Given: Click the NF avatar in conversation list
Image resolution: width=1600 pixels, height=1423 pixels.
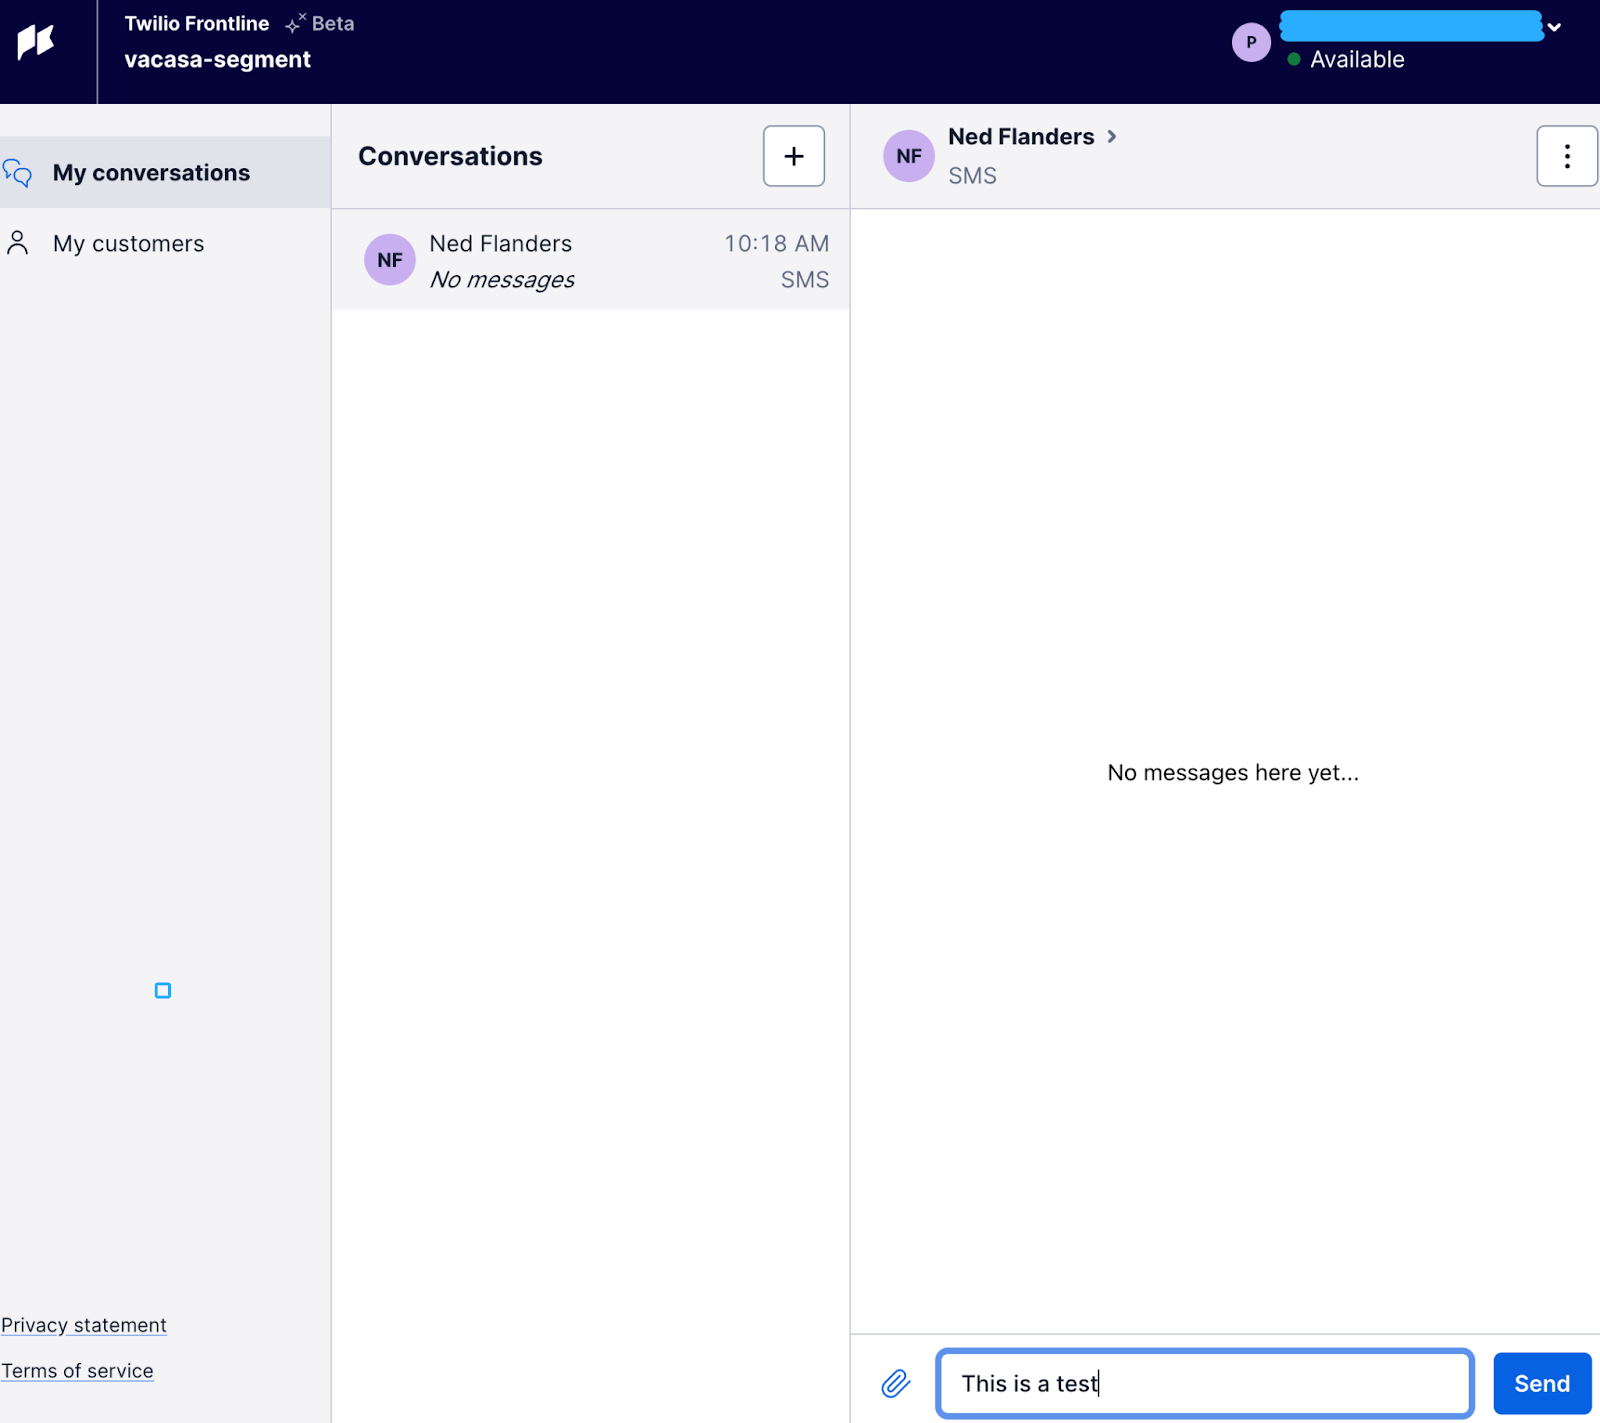Looking at the screenshot, I should [x=389, y=260].
